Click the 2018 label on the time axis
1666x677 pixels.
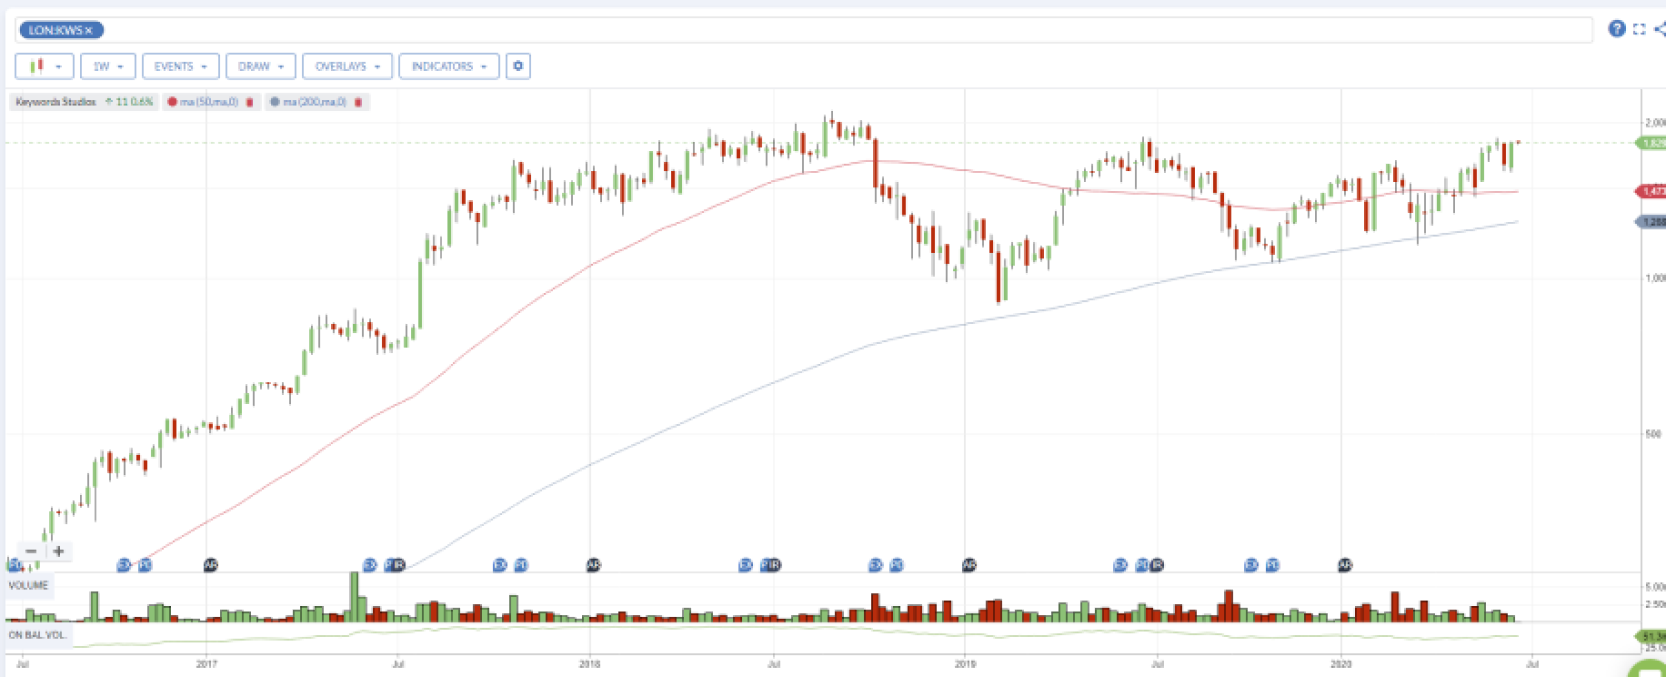(590, 663)
